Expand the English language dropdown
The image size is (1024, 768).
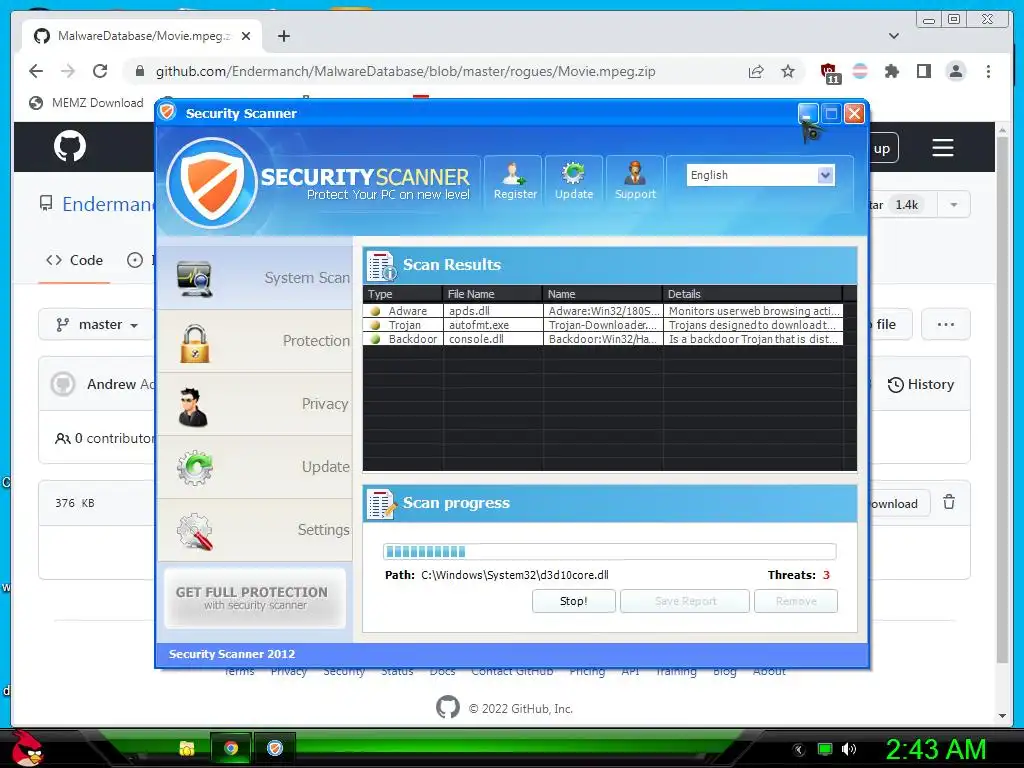pyautogui.click(x=825, y=175)
